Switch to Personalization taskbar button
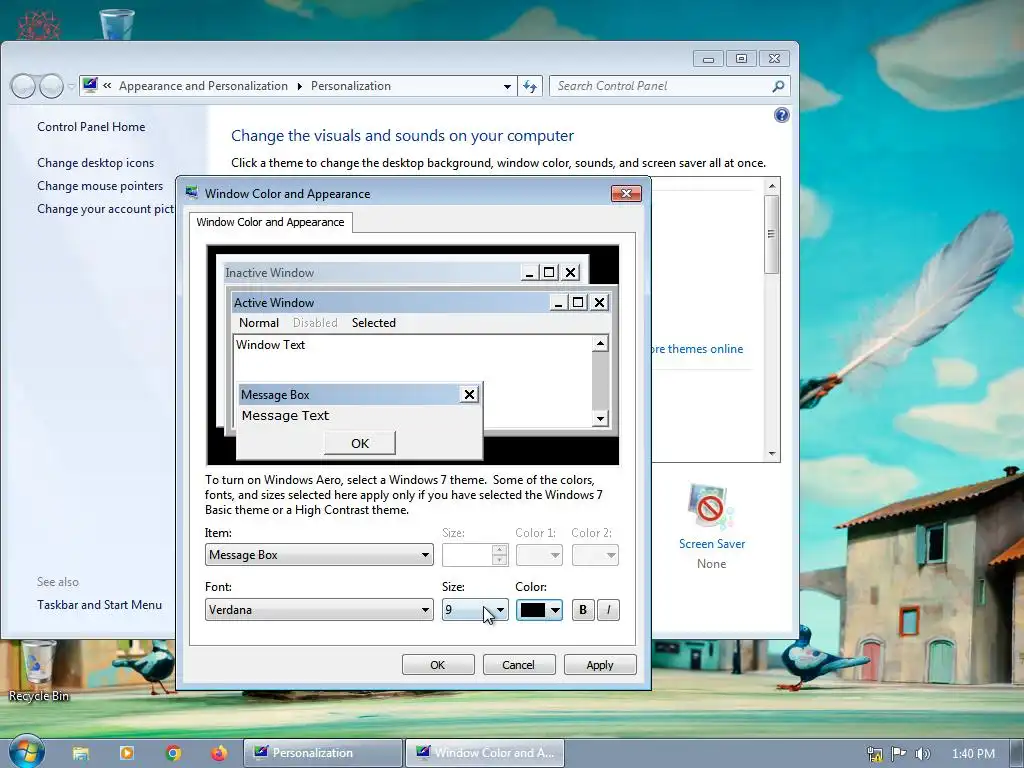Screen dimensions: 1024x768 [x=323, y=753]
